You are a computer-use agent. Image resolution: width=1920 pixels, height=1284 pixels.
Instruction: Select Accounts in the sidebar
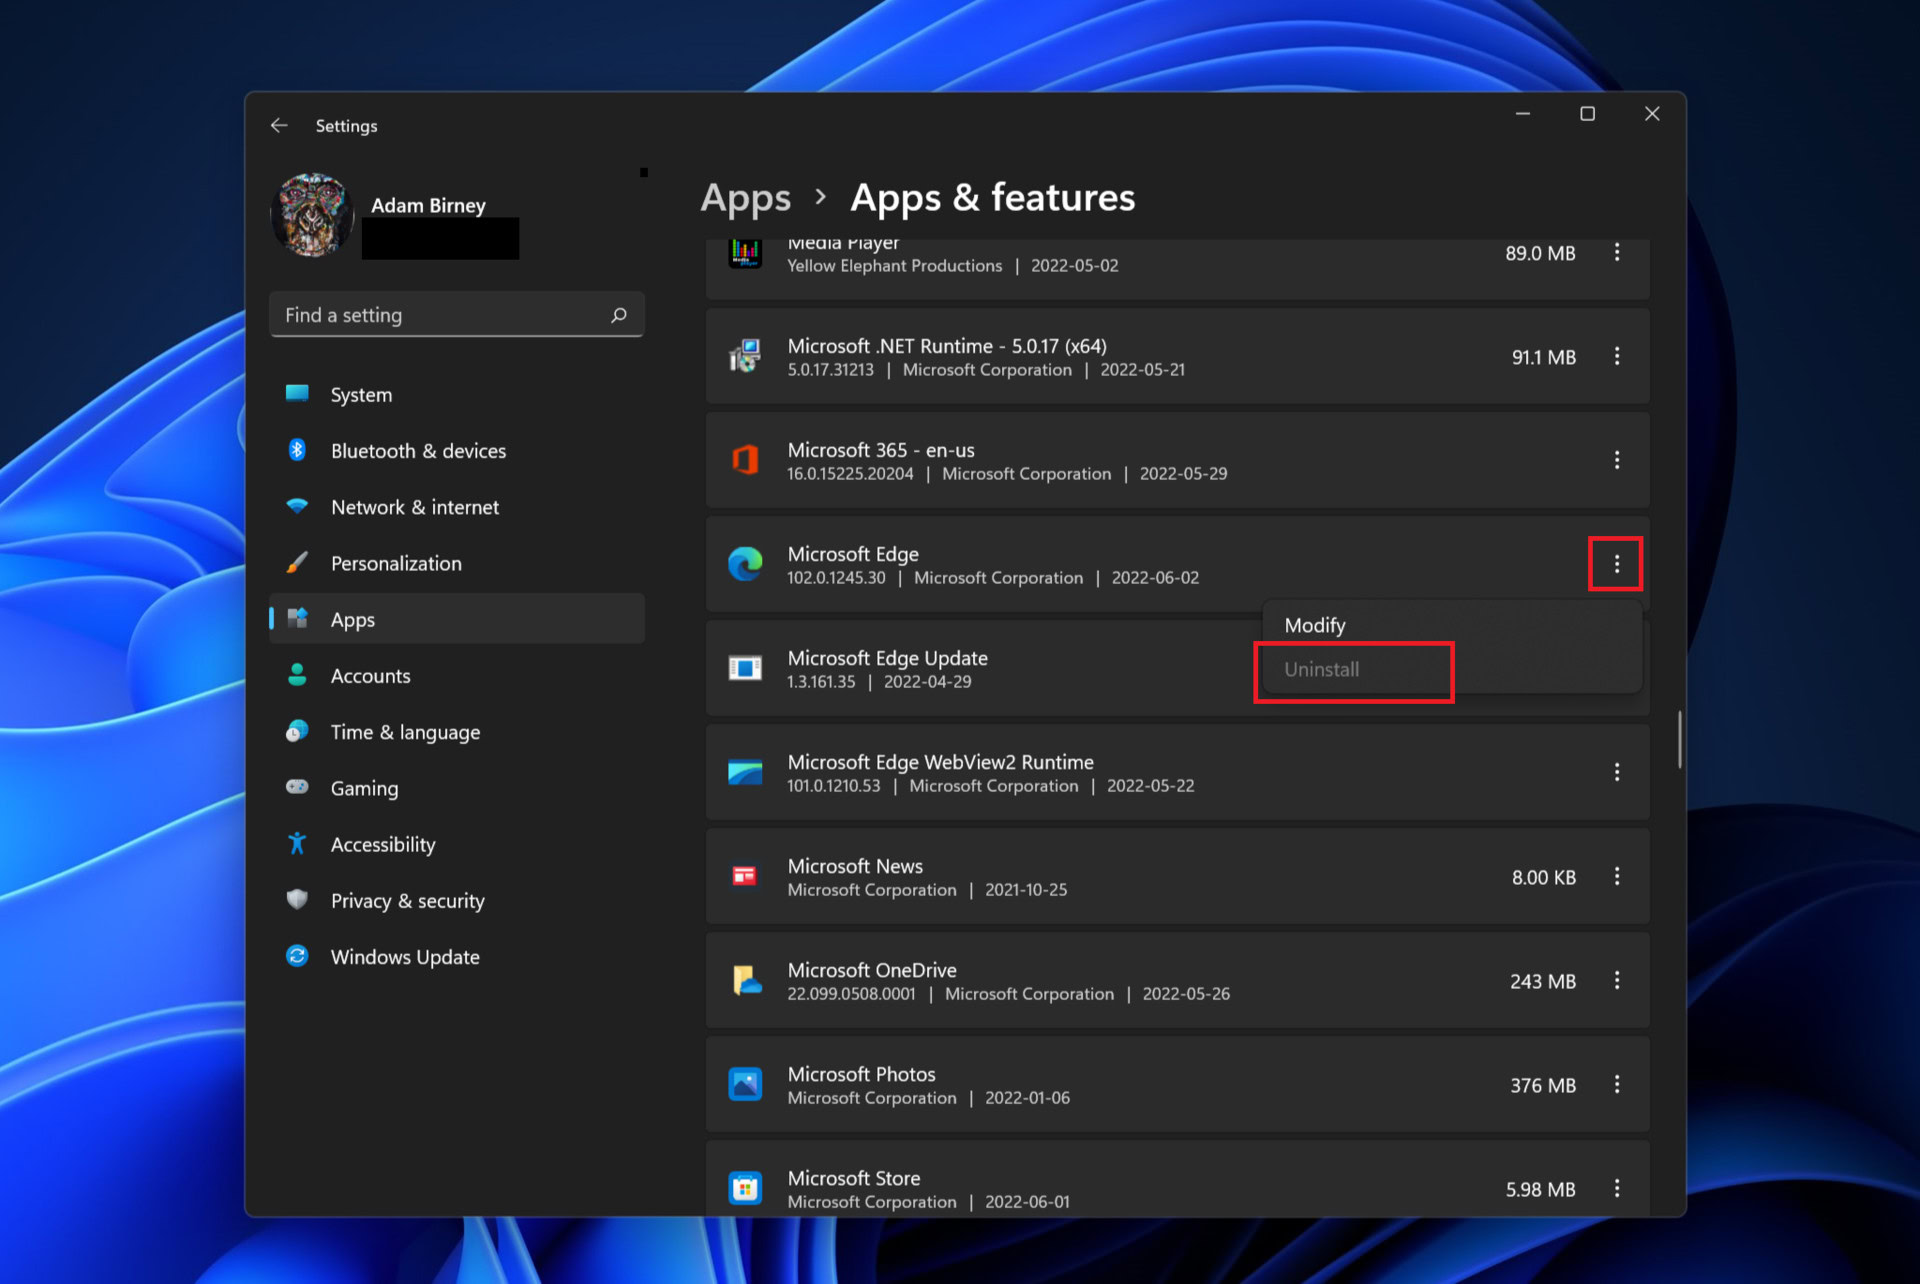[x=457, y=675]
